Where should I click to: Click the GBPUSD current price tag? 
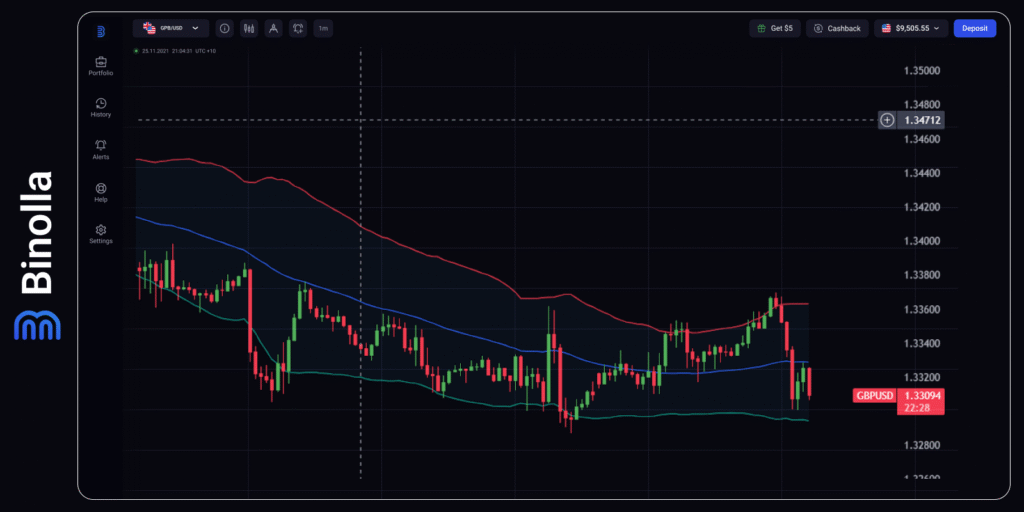[874, 395]
